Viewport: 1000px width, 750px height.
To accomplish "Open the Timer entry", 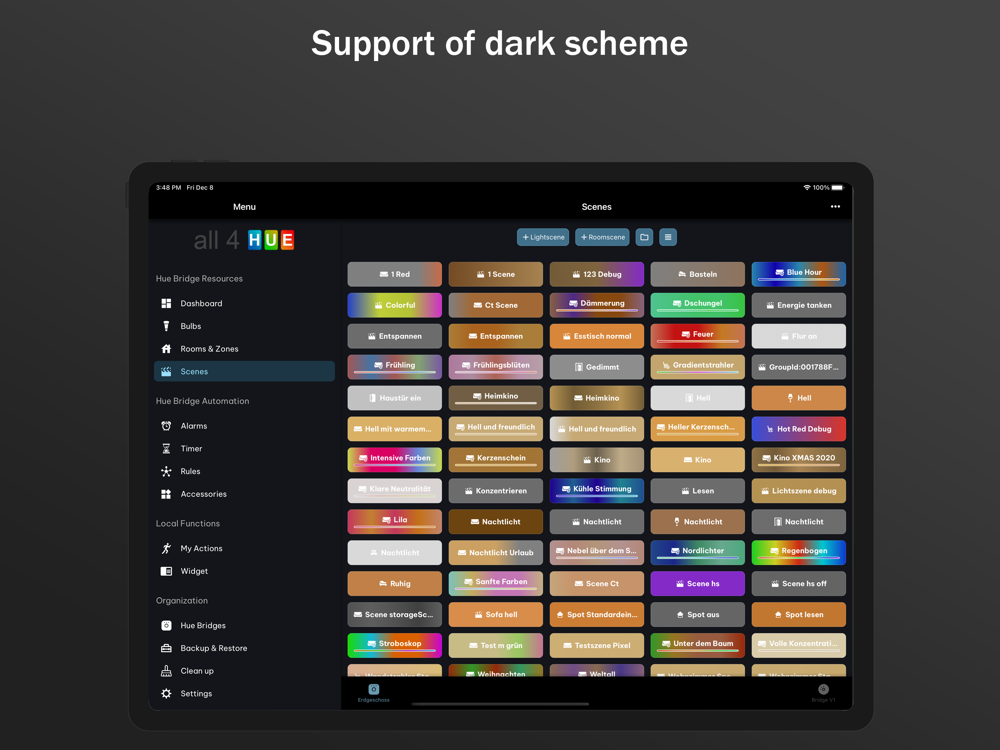I will (244, 448).
